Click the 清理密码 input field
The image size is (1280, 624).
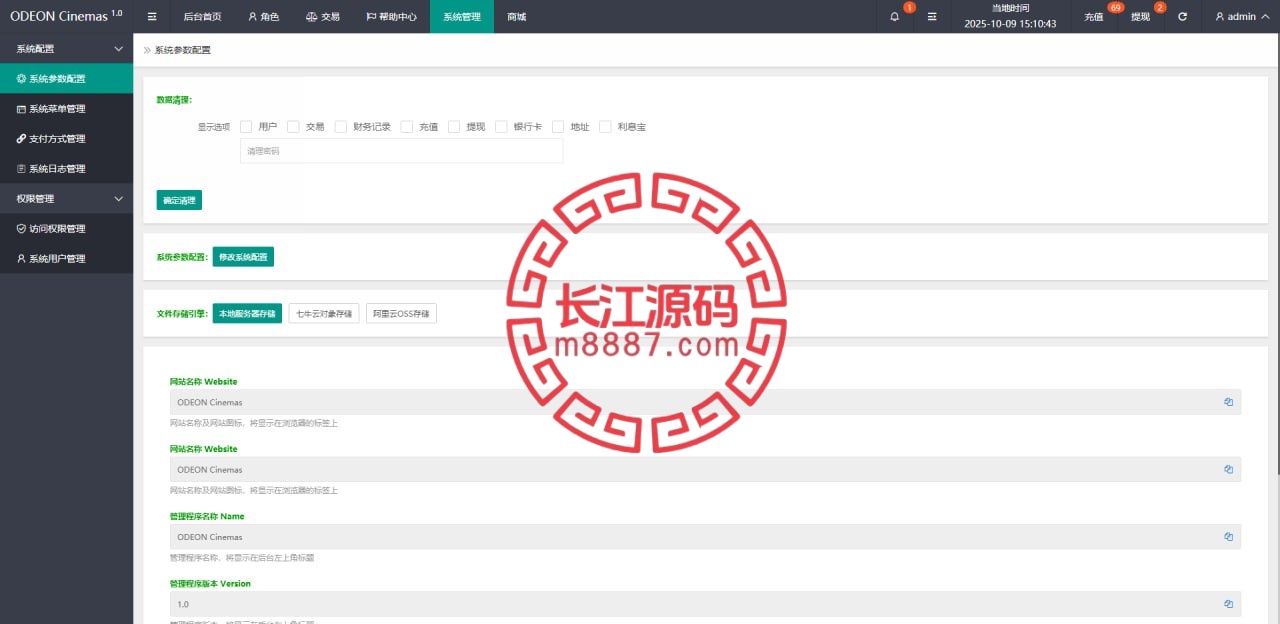pos(401,151)
